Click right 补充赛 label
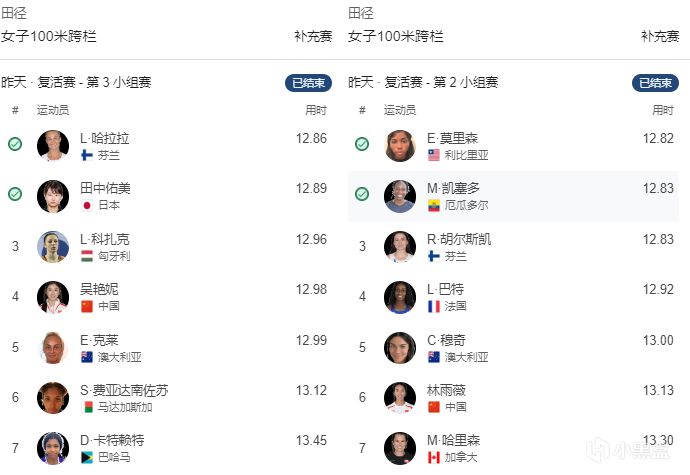This screenshot has height=475, width=690. click(x=659, y=36)
